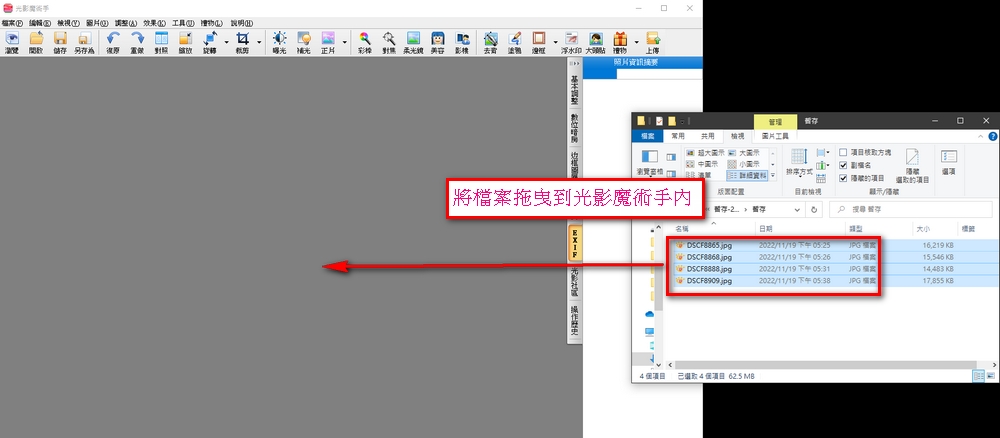Click the 選項 options button in ribbon

tap(948, 162)
